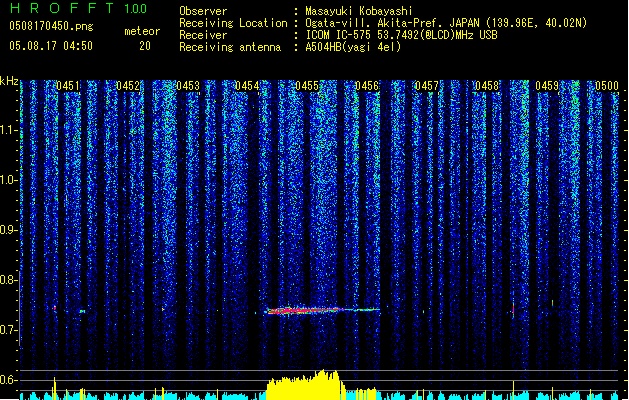Click the meteor count value 20
Viewport: 629px width, 400px height.
pos(145,46)
